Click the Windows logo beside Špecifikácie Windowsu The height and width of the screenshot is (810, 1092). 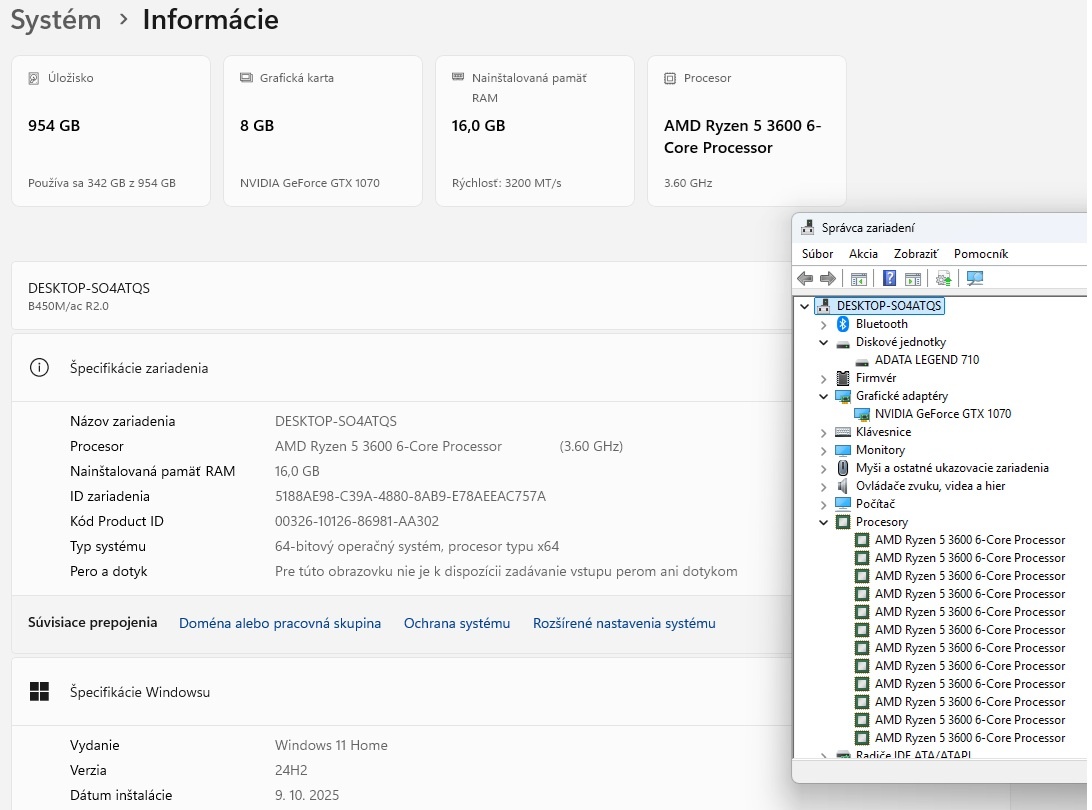[x=39, y=692]
